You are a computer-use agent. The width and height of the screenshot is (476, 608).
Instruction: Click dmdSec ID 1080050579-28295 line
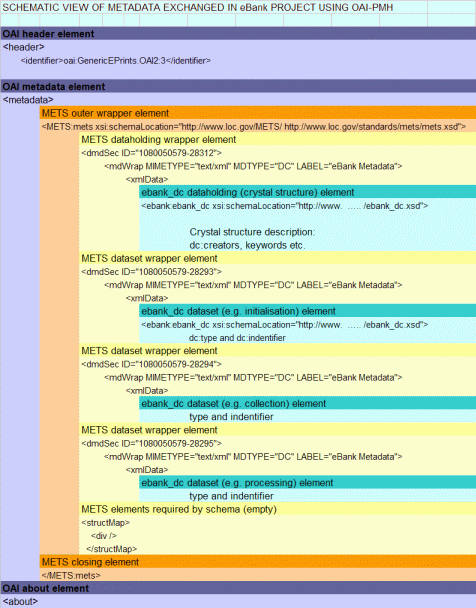(x=152, y=443)
